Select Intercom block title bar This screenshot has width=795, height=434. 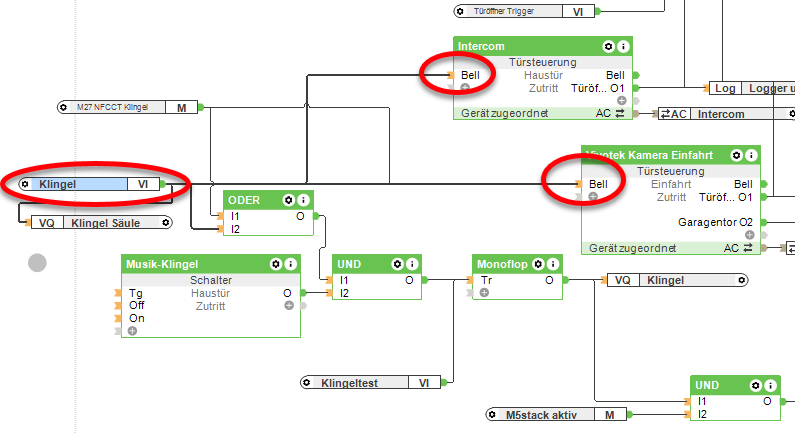coord(543,47)
